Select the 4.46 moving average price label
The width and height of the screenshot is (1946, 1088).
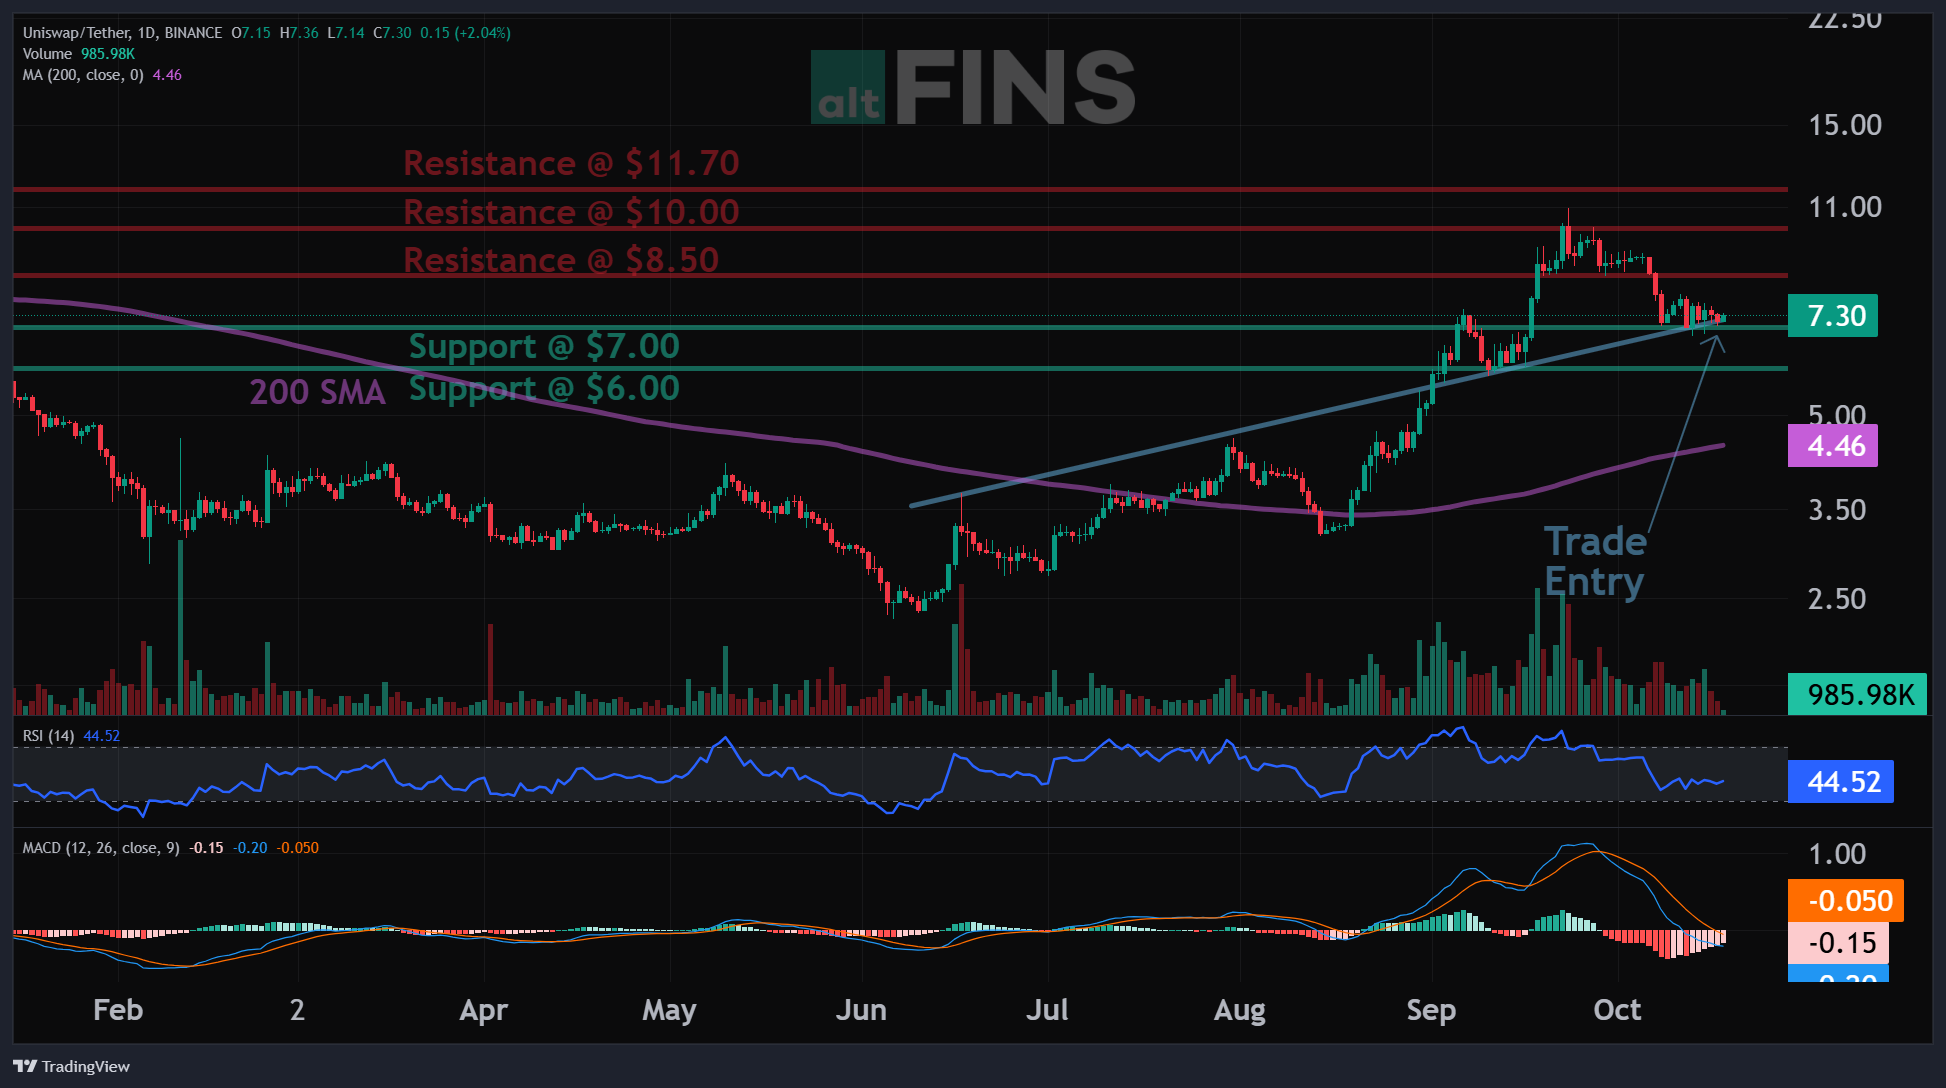[1832, 446]
